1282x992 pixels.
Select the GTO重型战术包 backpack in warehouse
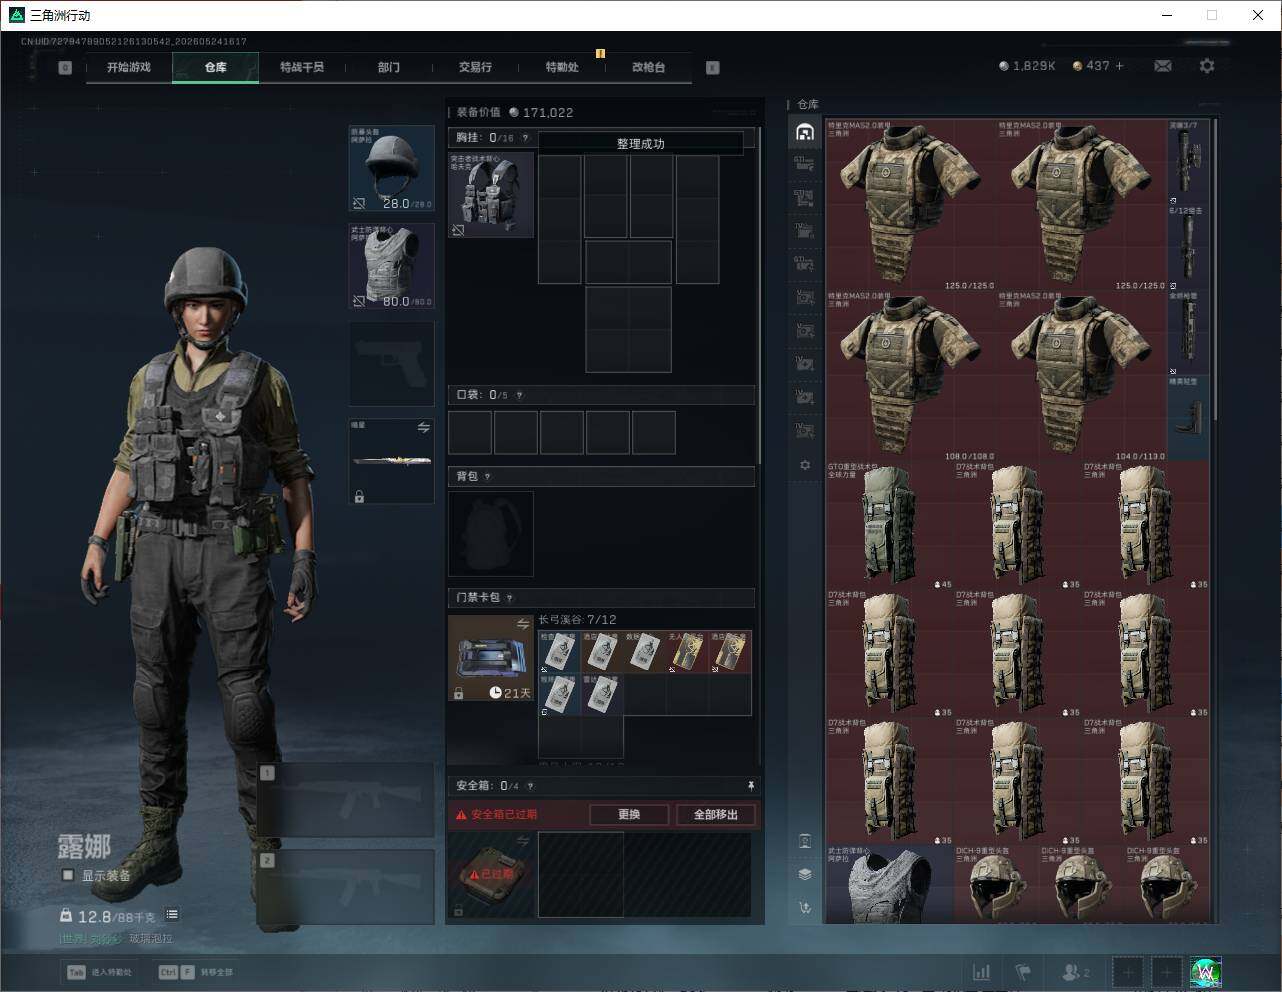tap(890, 526)
